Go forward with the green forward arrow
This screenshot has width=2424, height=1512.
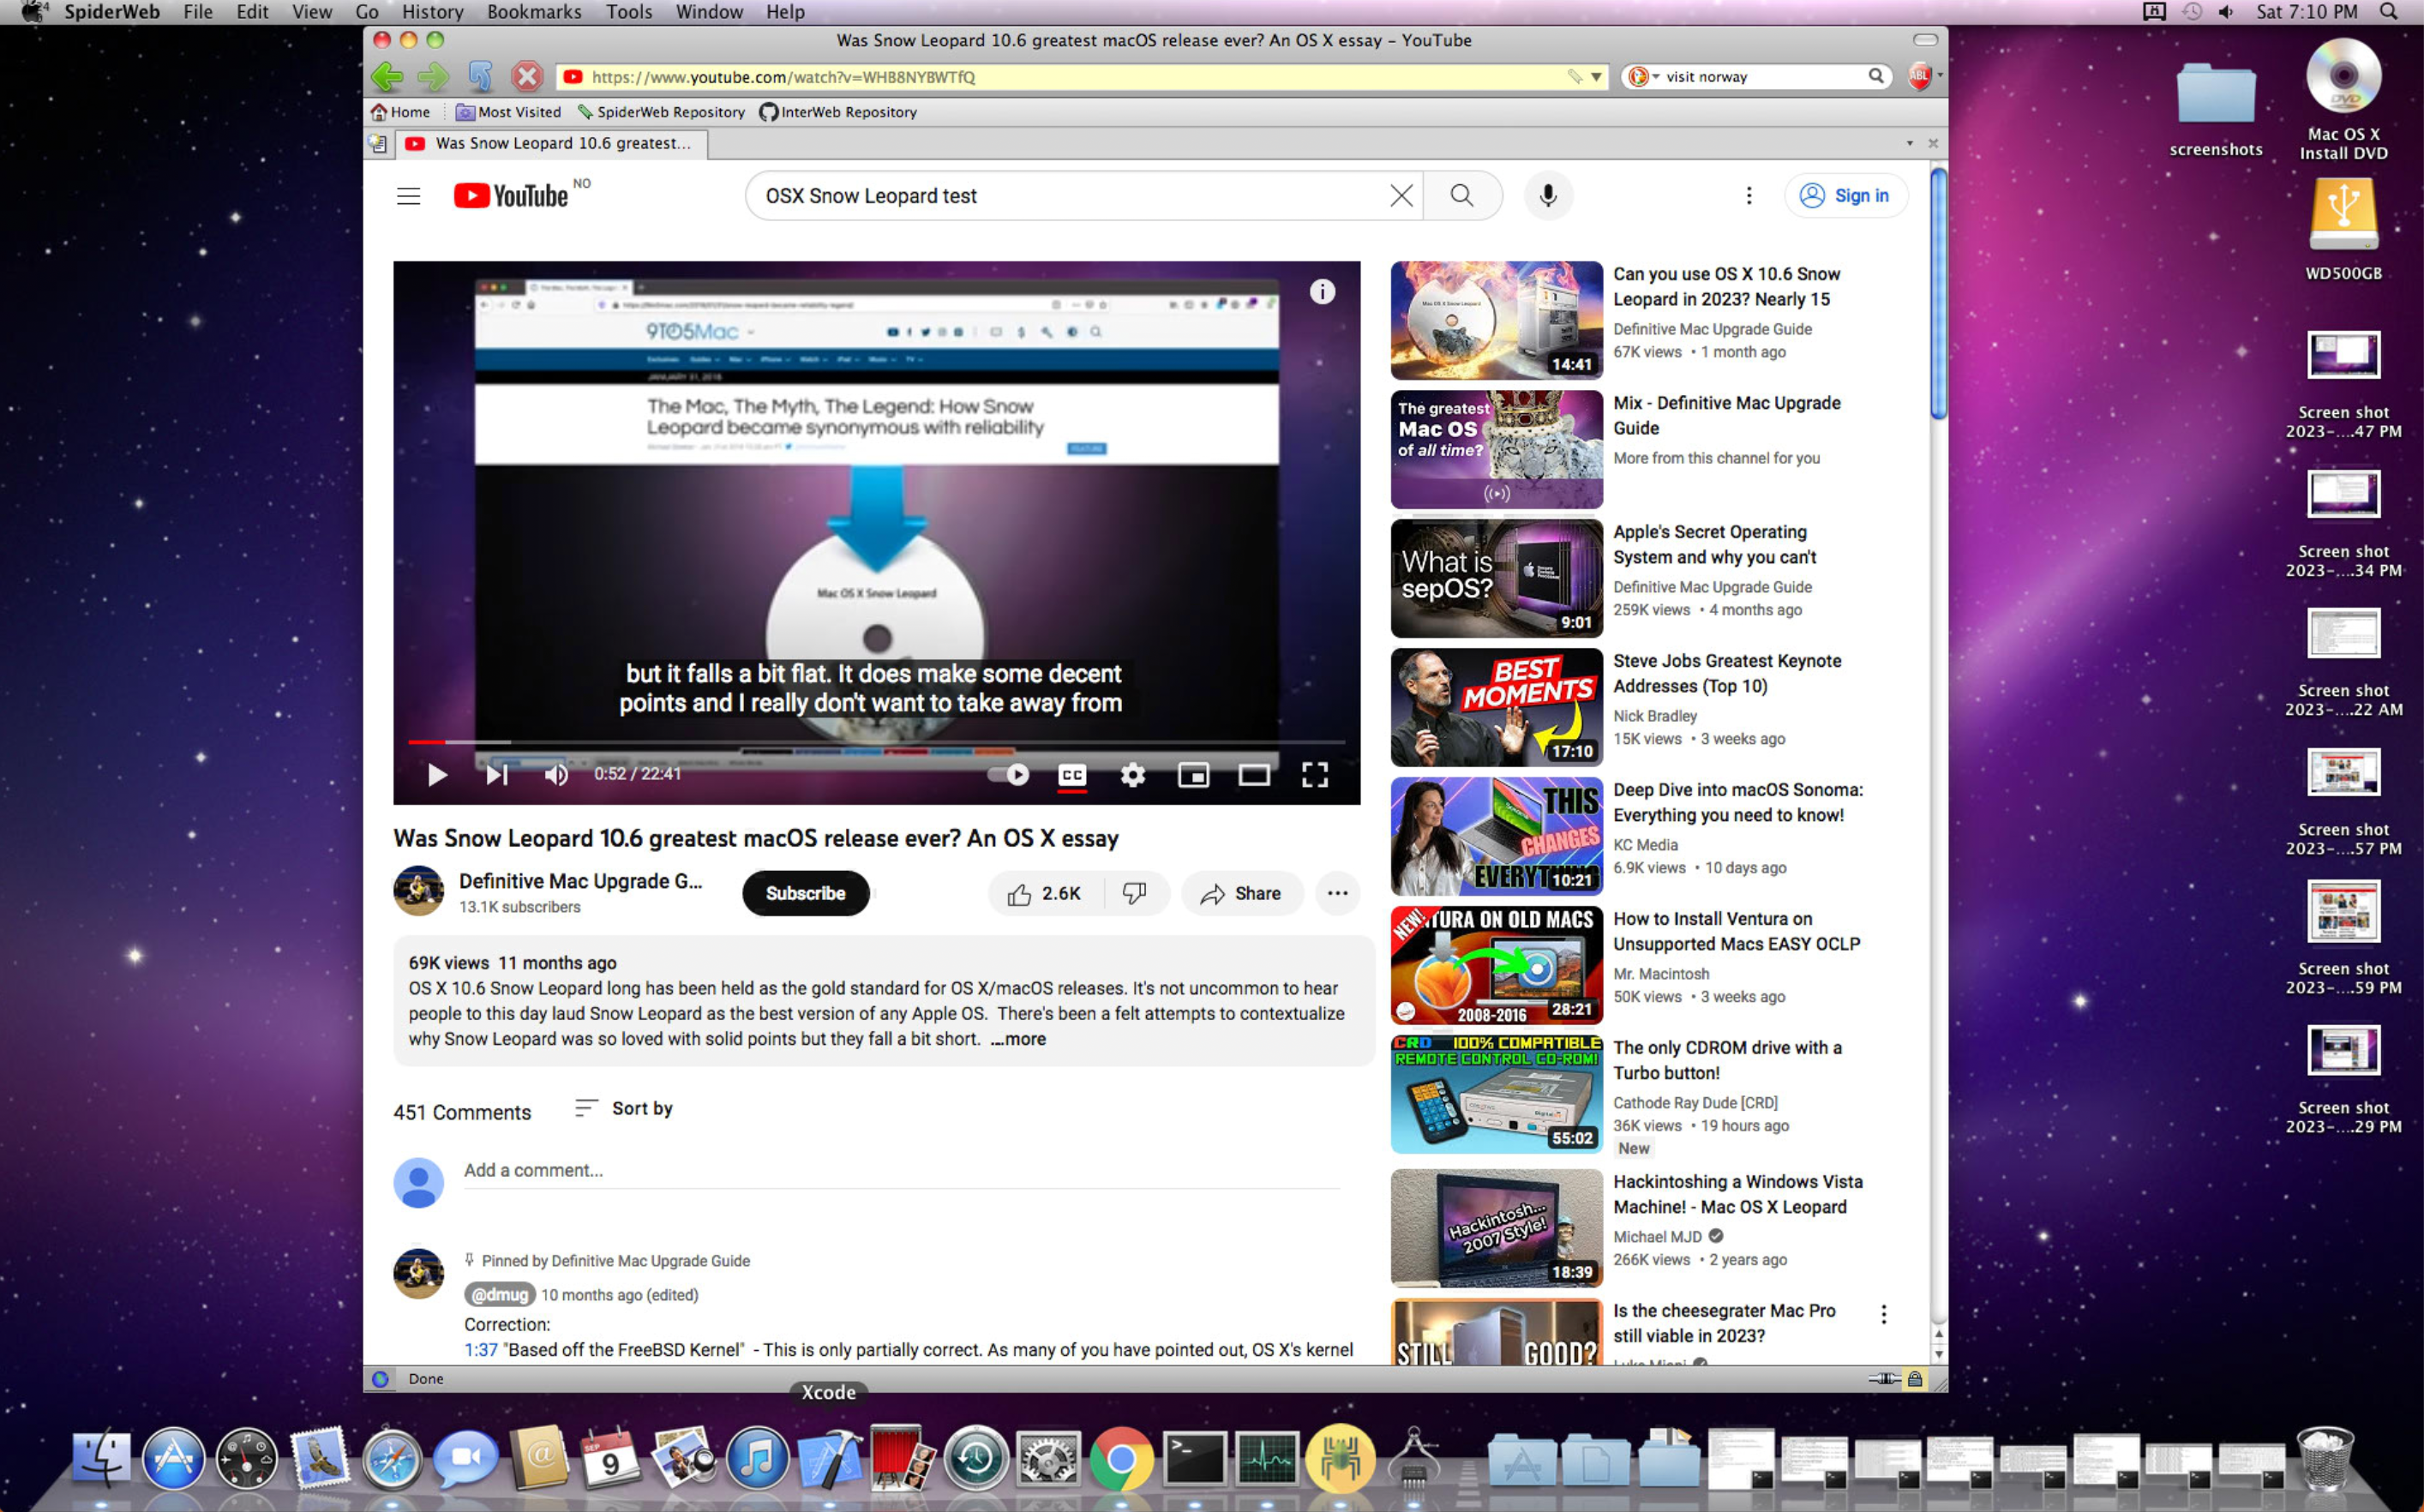tap(433, 76)
